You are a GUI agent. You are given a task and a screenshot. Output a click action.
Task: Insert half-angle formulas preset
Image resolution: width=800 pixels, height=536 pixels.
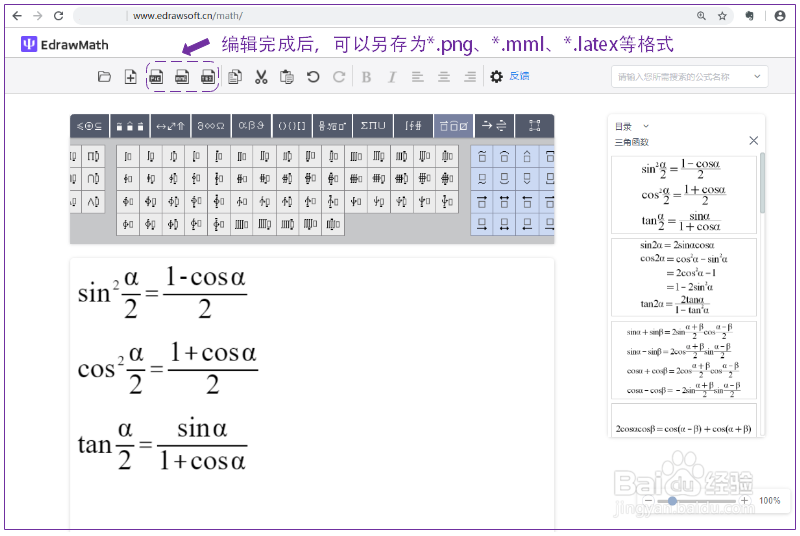click(684, 195)
